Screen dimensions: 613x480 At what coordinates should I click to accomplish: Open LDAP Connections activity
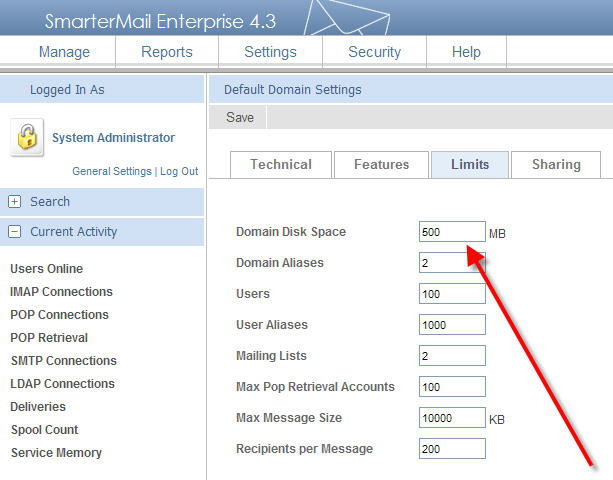(63, 383)
